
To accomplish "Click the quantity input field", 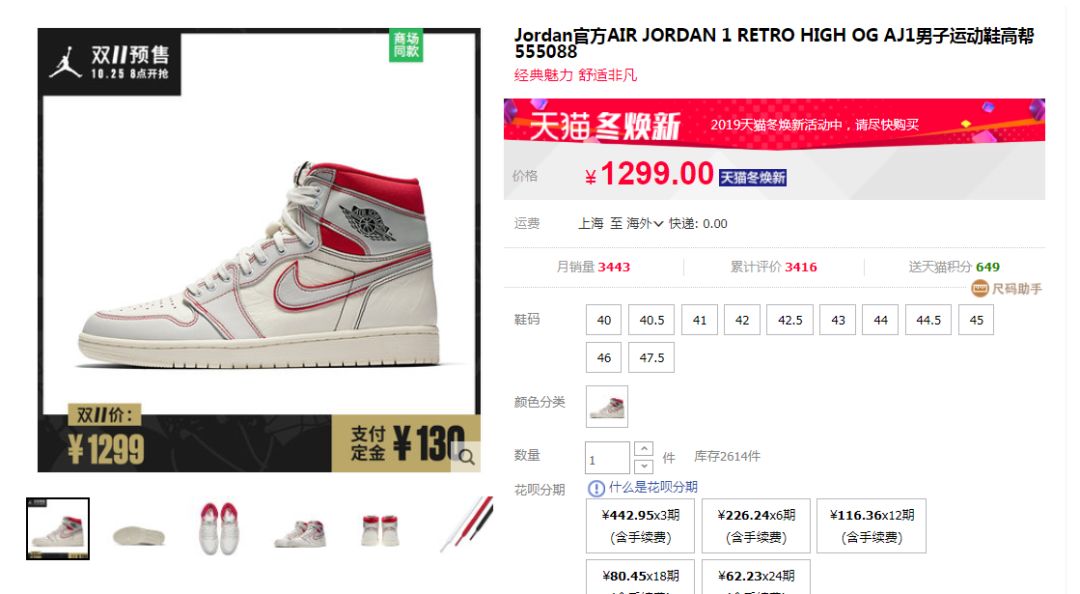I will [608, 458].
